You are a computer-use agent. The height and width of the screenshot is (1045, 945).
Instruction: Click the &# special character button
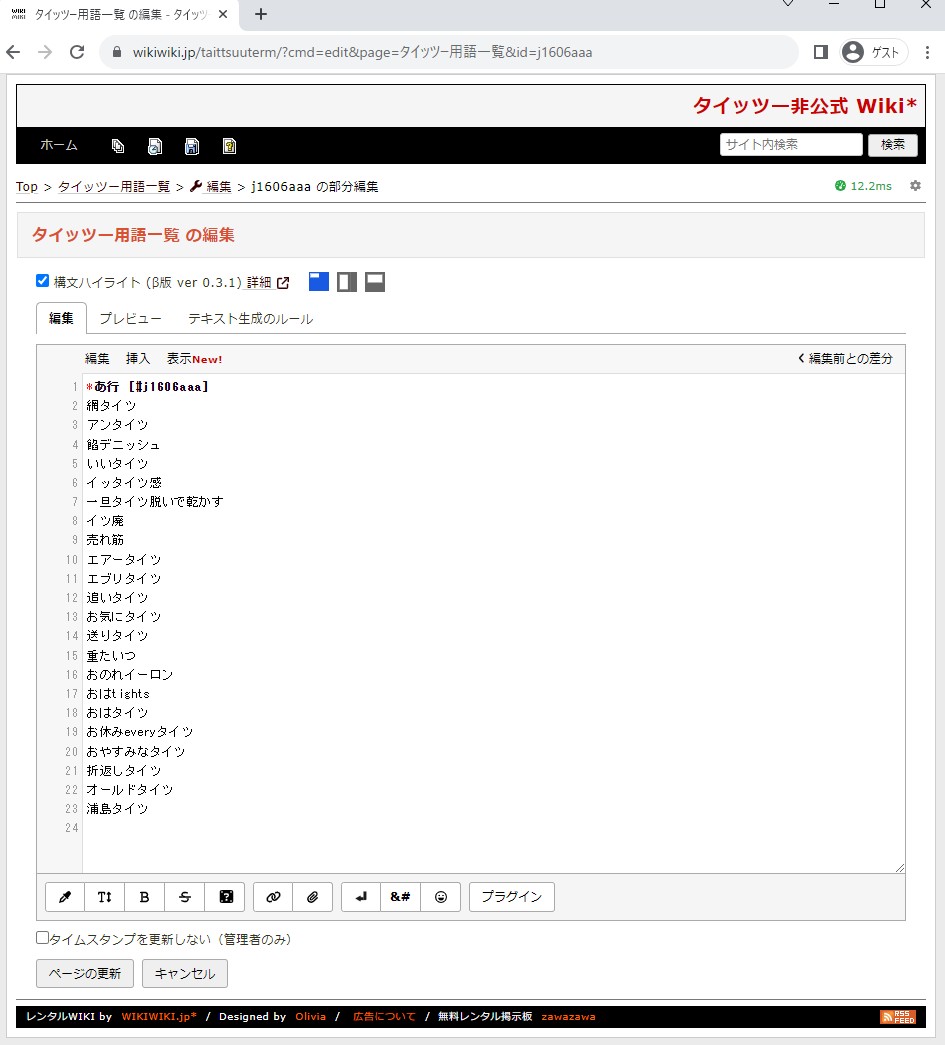click(x=400, y=897)
